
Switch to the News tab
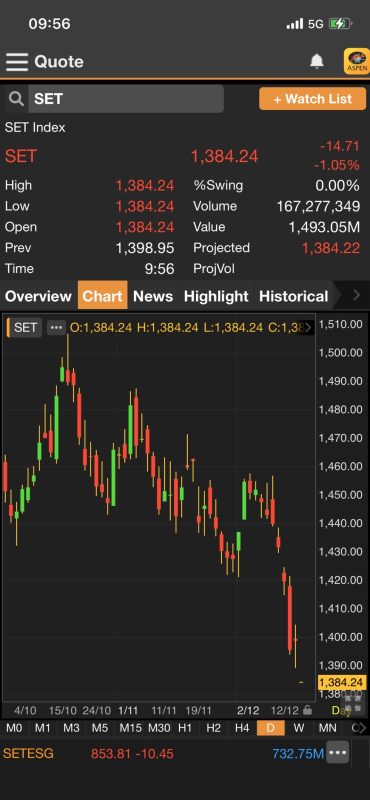pyautogui.click(x=153, y=296)
